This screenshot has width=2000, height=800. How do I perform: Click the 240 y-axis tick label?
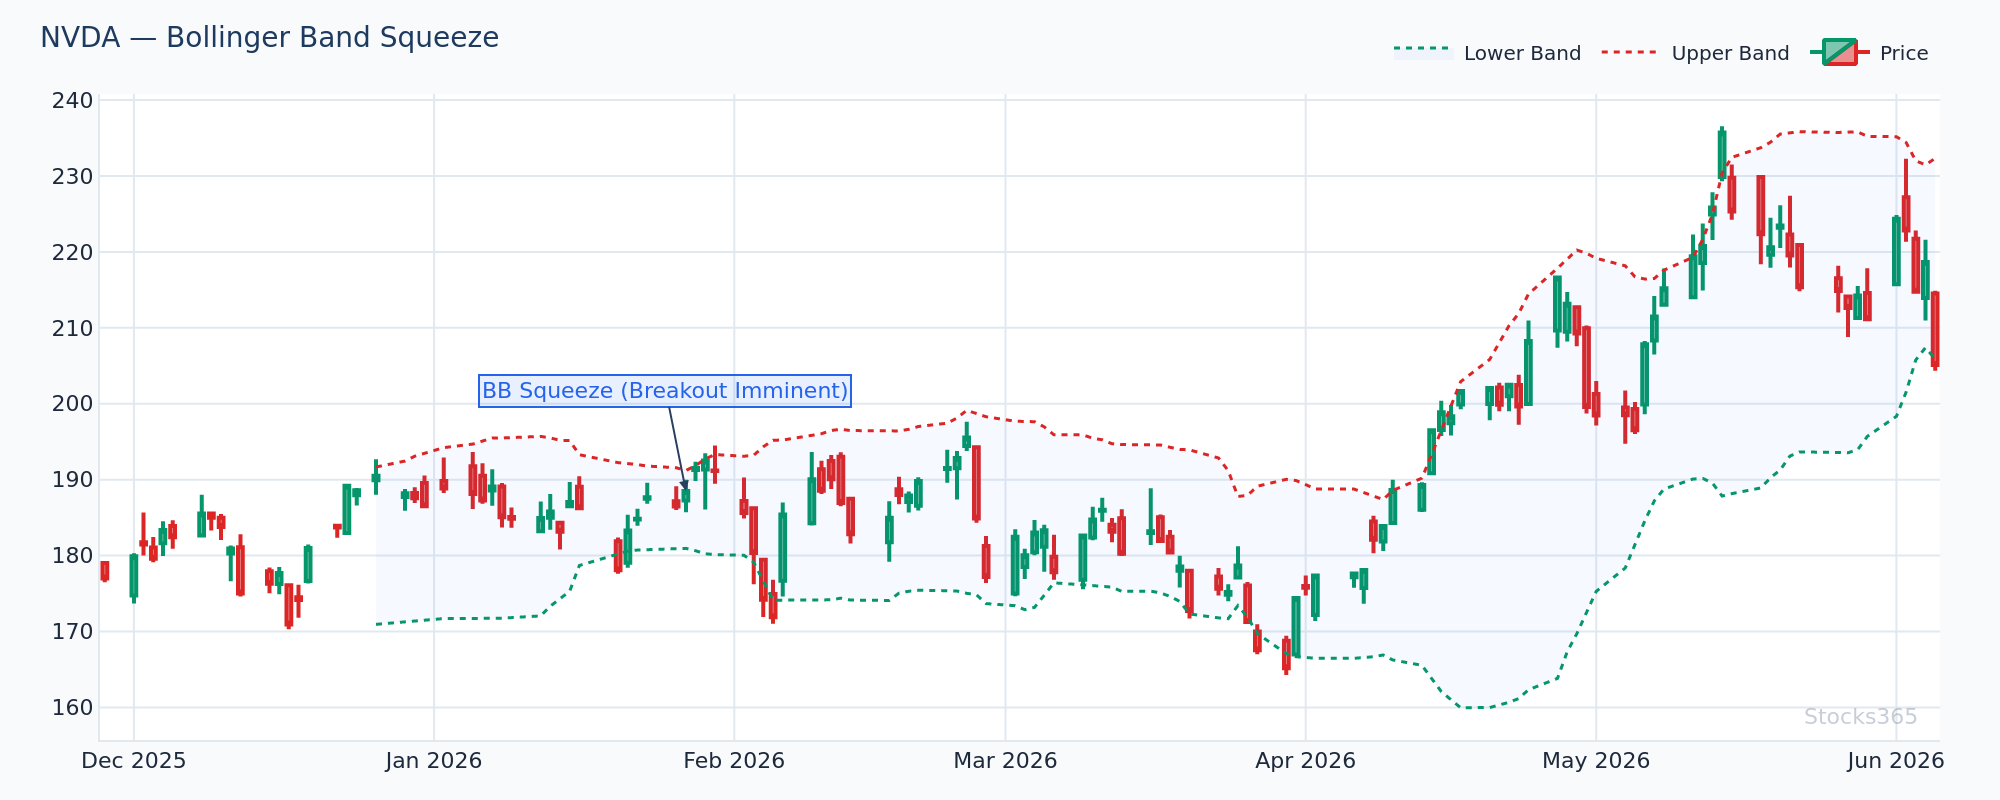coord(73,101)
